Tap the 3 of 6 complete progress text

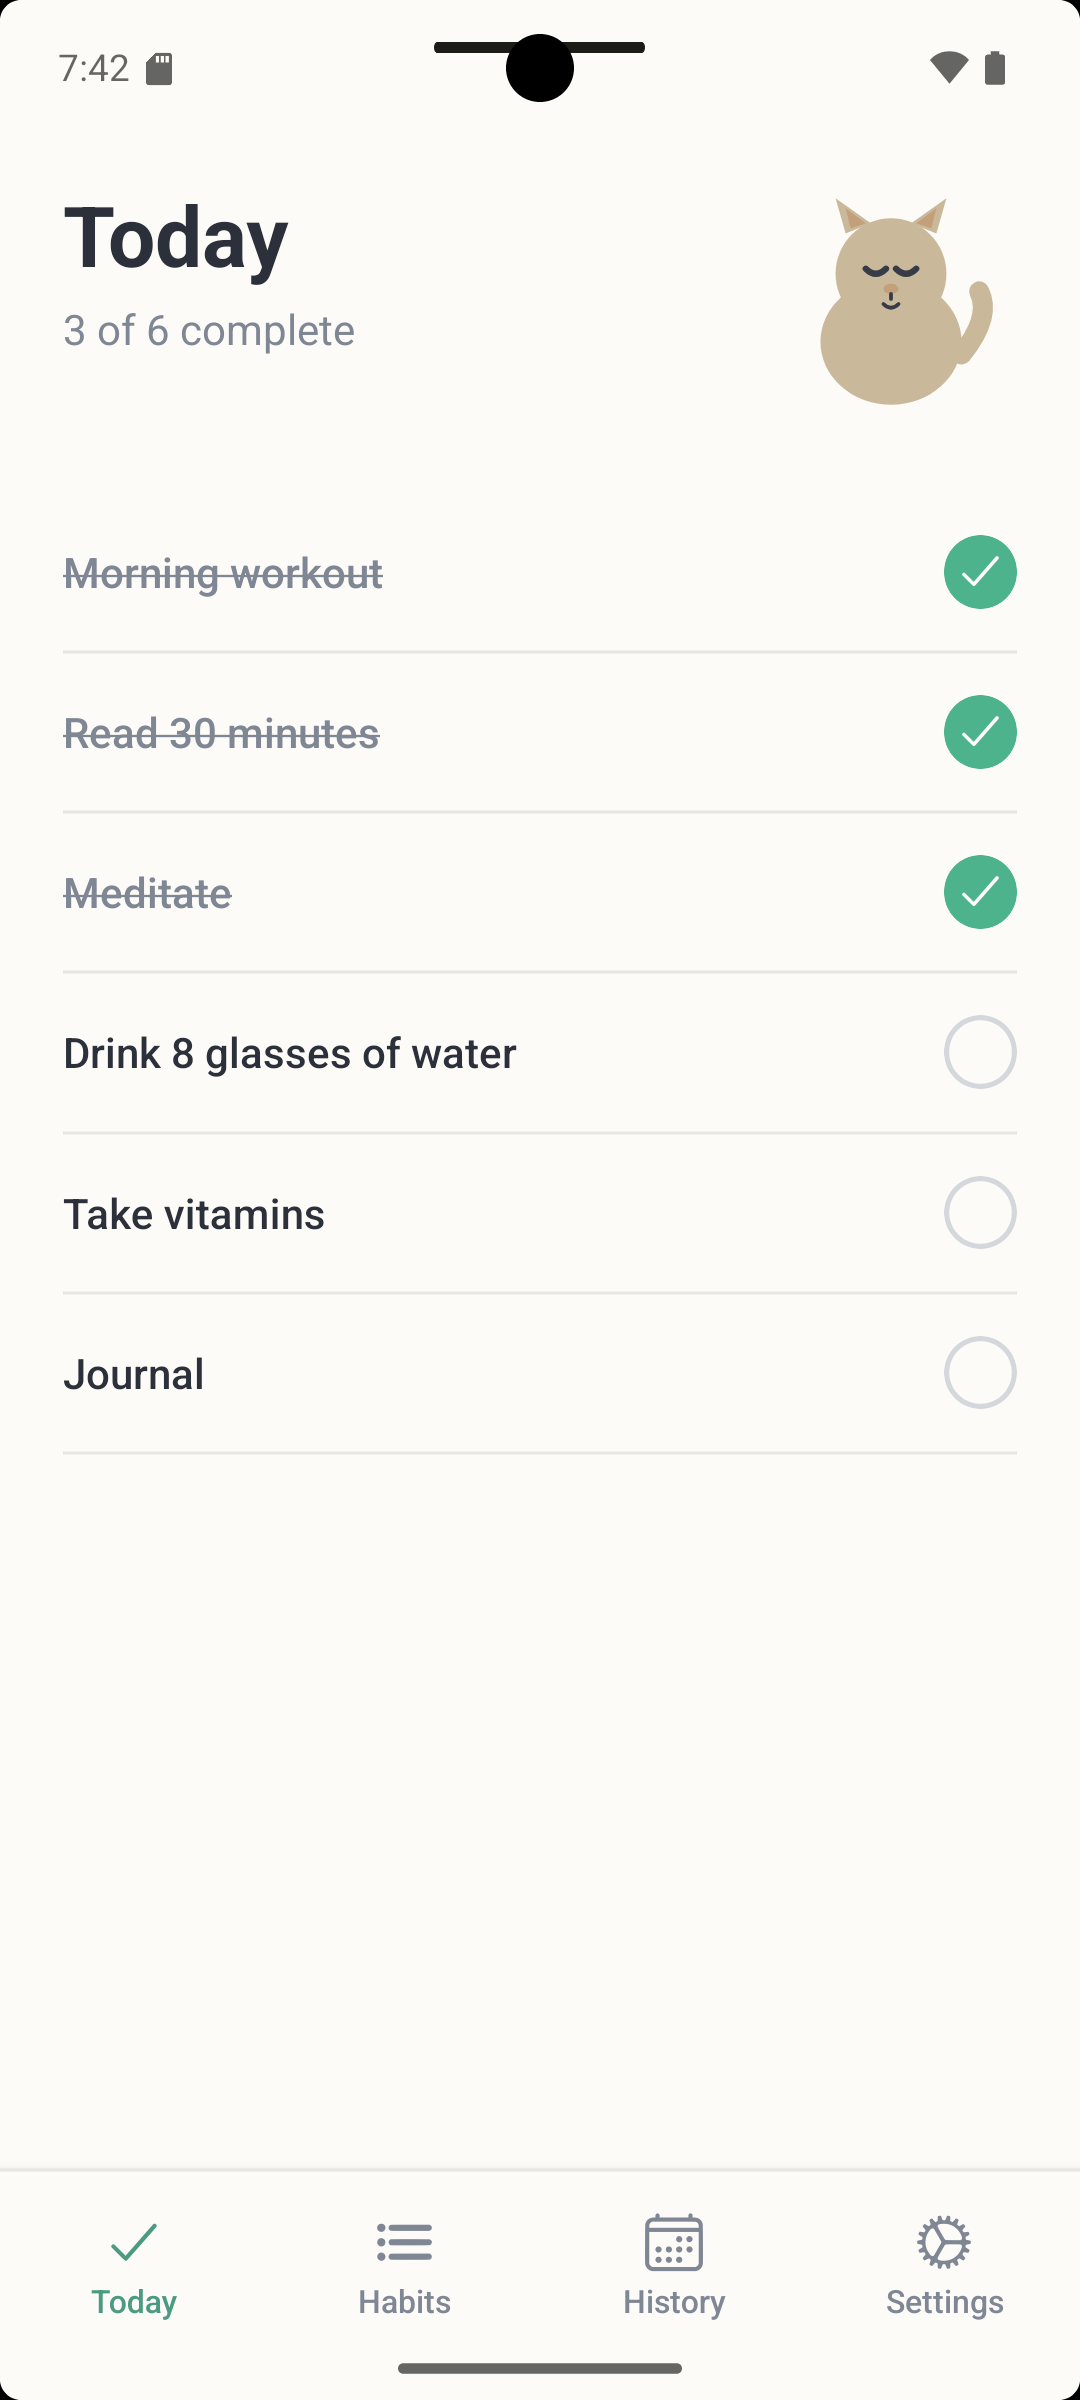coord(209,330)
